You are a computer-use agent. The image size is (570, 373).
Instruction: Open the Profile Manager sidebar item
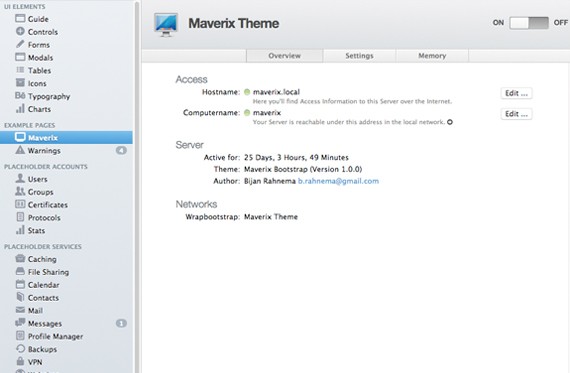click(x=66, y=336)
